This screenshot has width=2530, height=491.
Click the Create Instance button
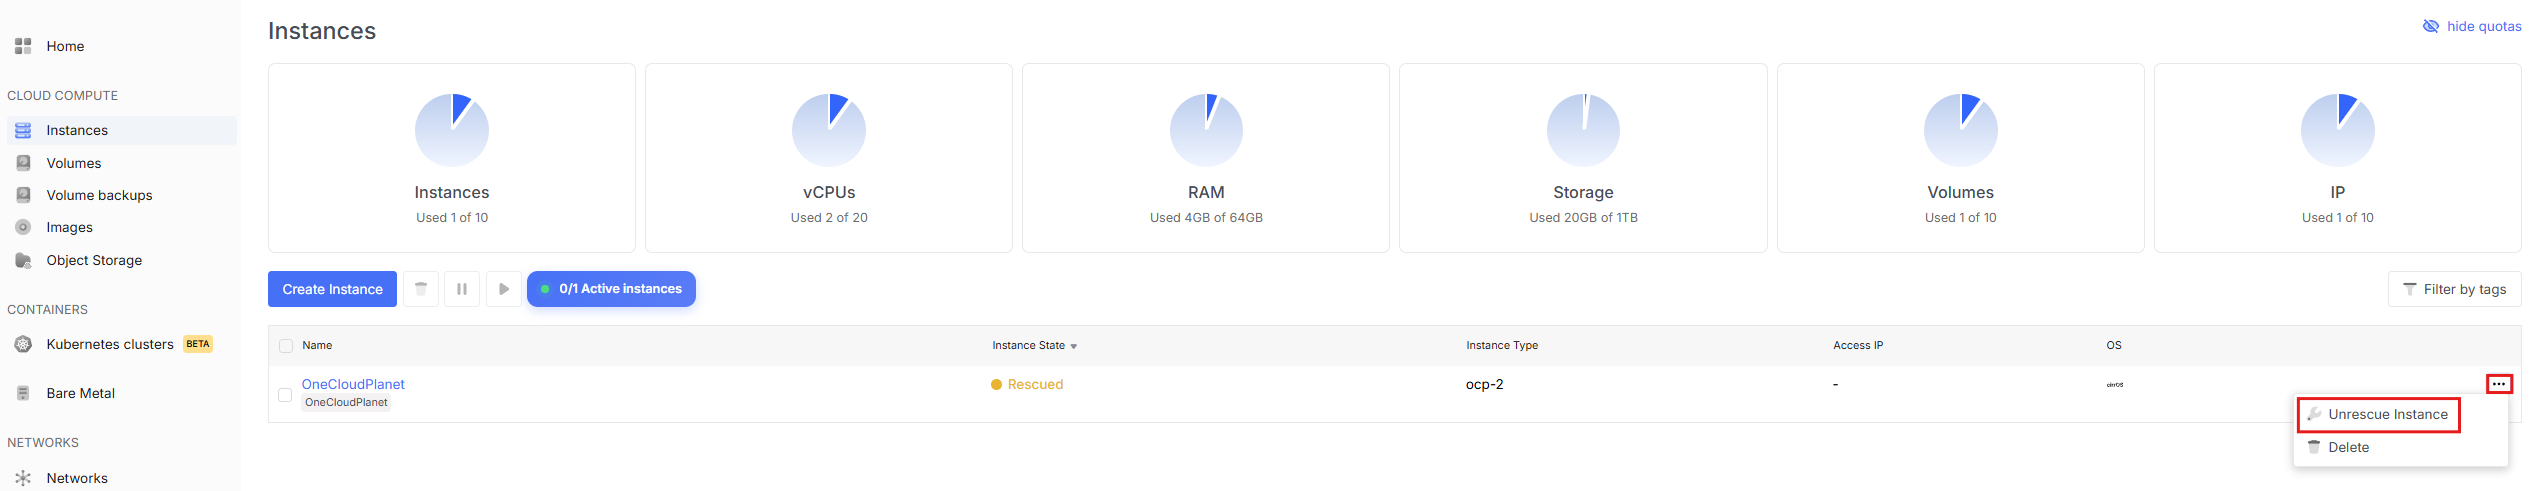332,289
